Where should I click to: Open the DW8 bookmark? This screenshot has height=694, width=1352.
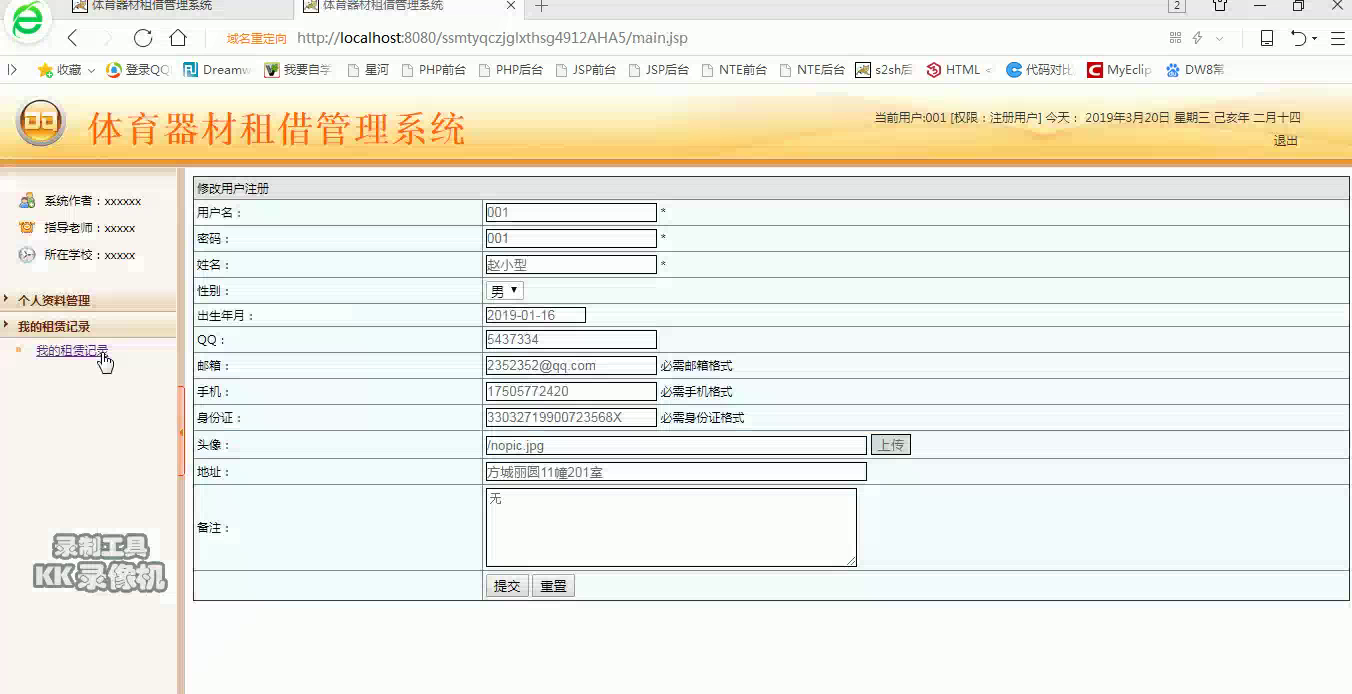pyautogui.click(x=1195, y=70)
